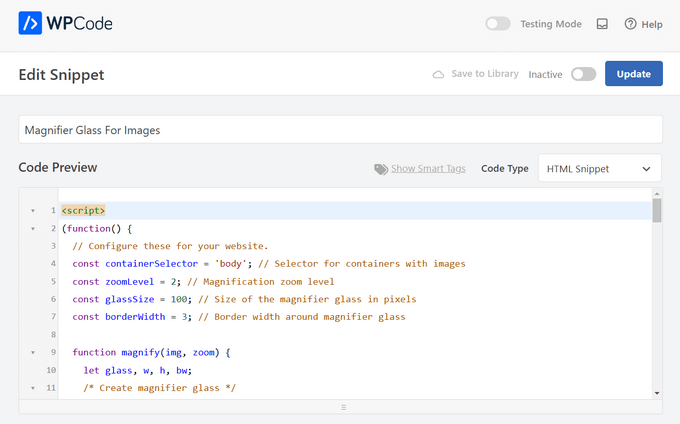
Task: Click the scrollbar down arrow
Action: tap(657, 393)
